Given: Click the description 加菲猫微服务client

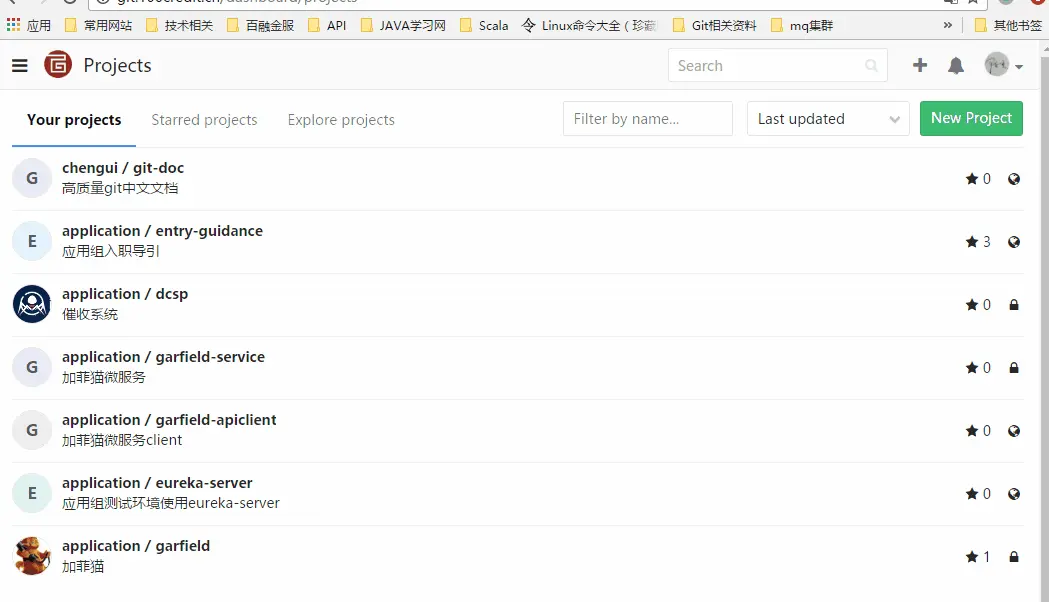Looking at the screenshot, I should pos(122,440).
